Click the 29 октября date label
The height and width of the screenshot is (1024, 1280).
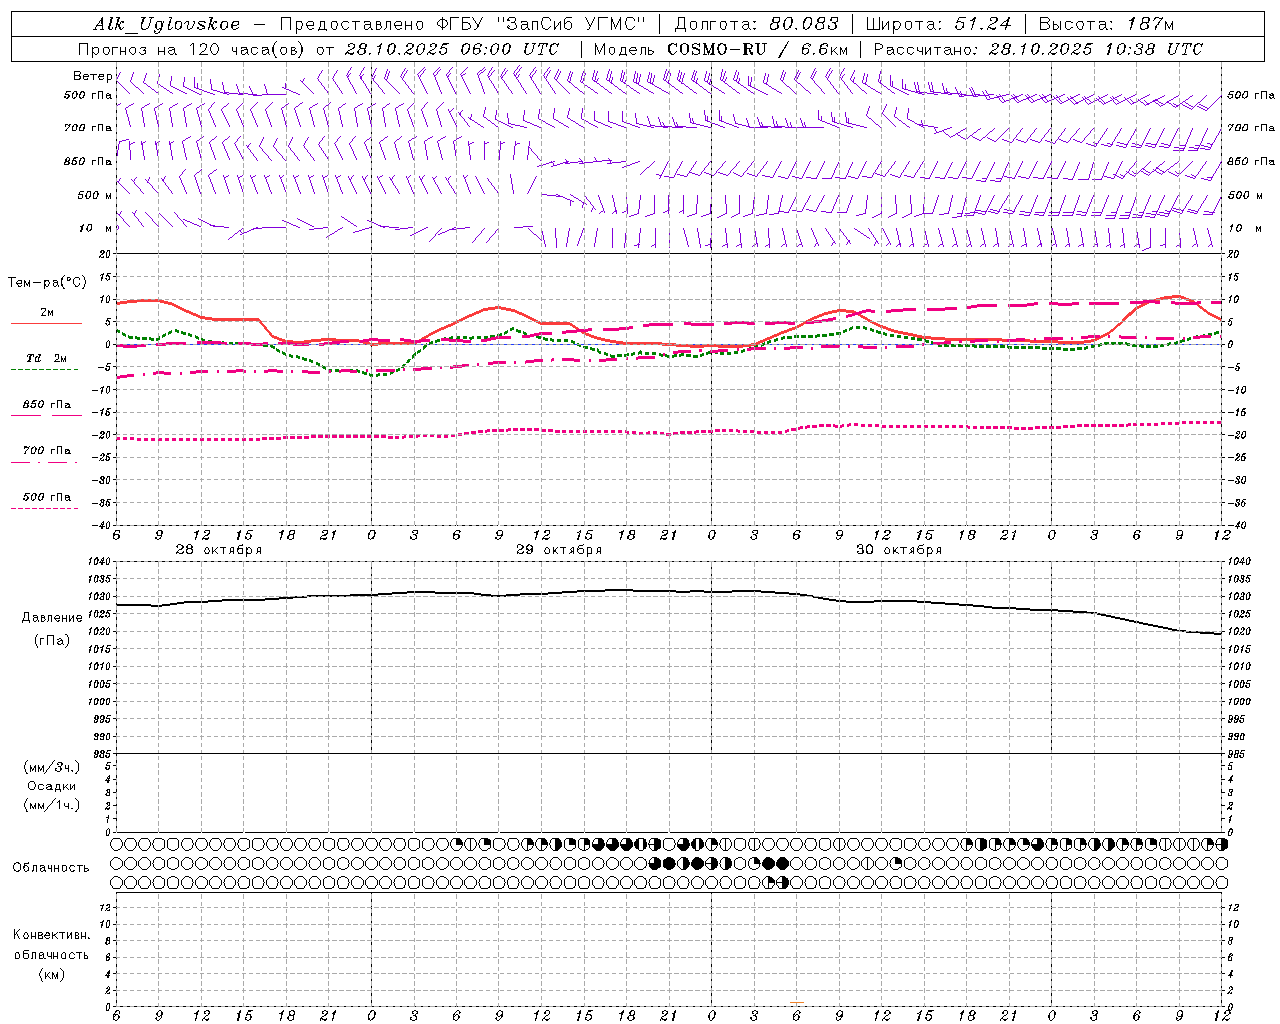point(559,550)
